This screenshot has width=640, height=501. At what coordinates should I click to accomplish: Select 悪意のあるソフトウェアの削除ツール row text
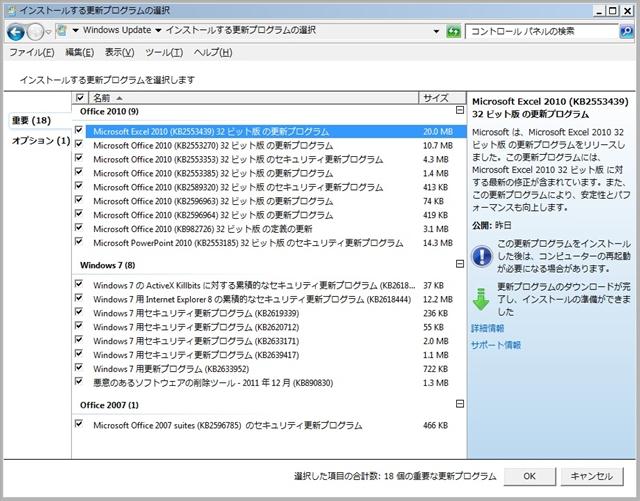[x=213, y=383]
